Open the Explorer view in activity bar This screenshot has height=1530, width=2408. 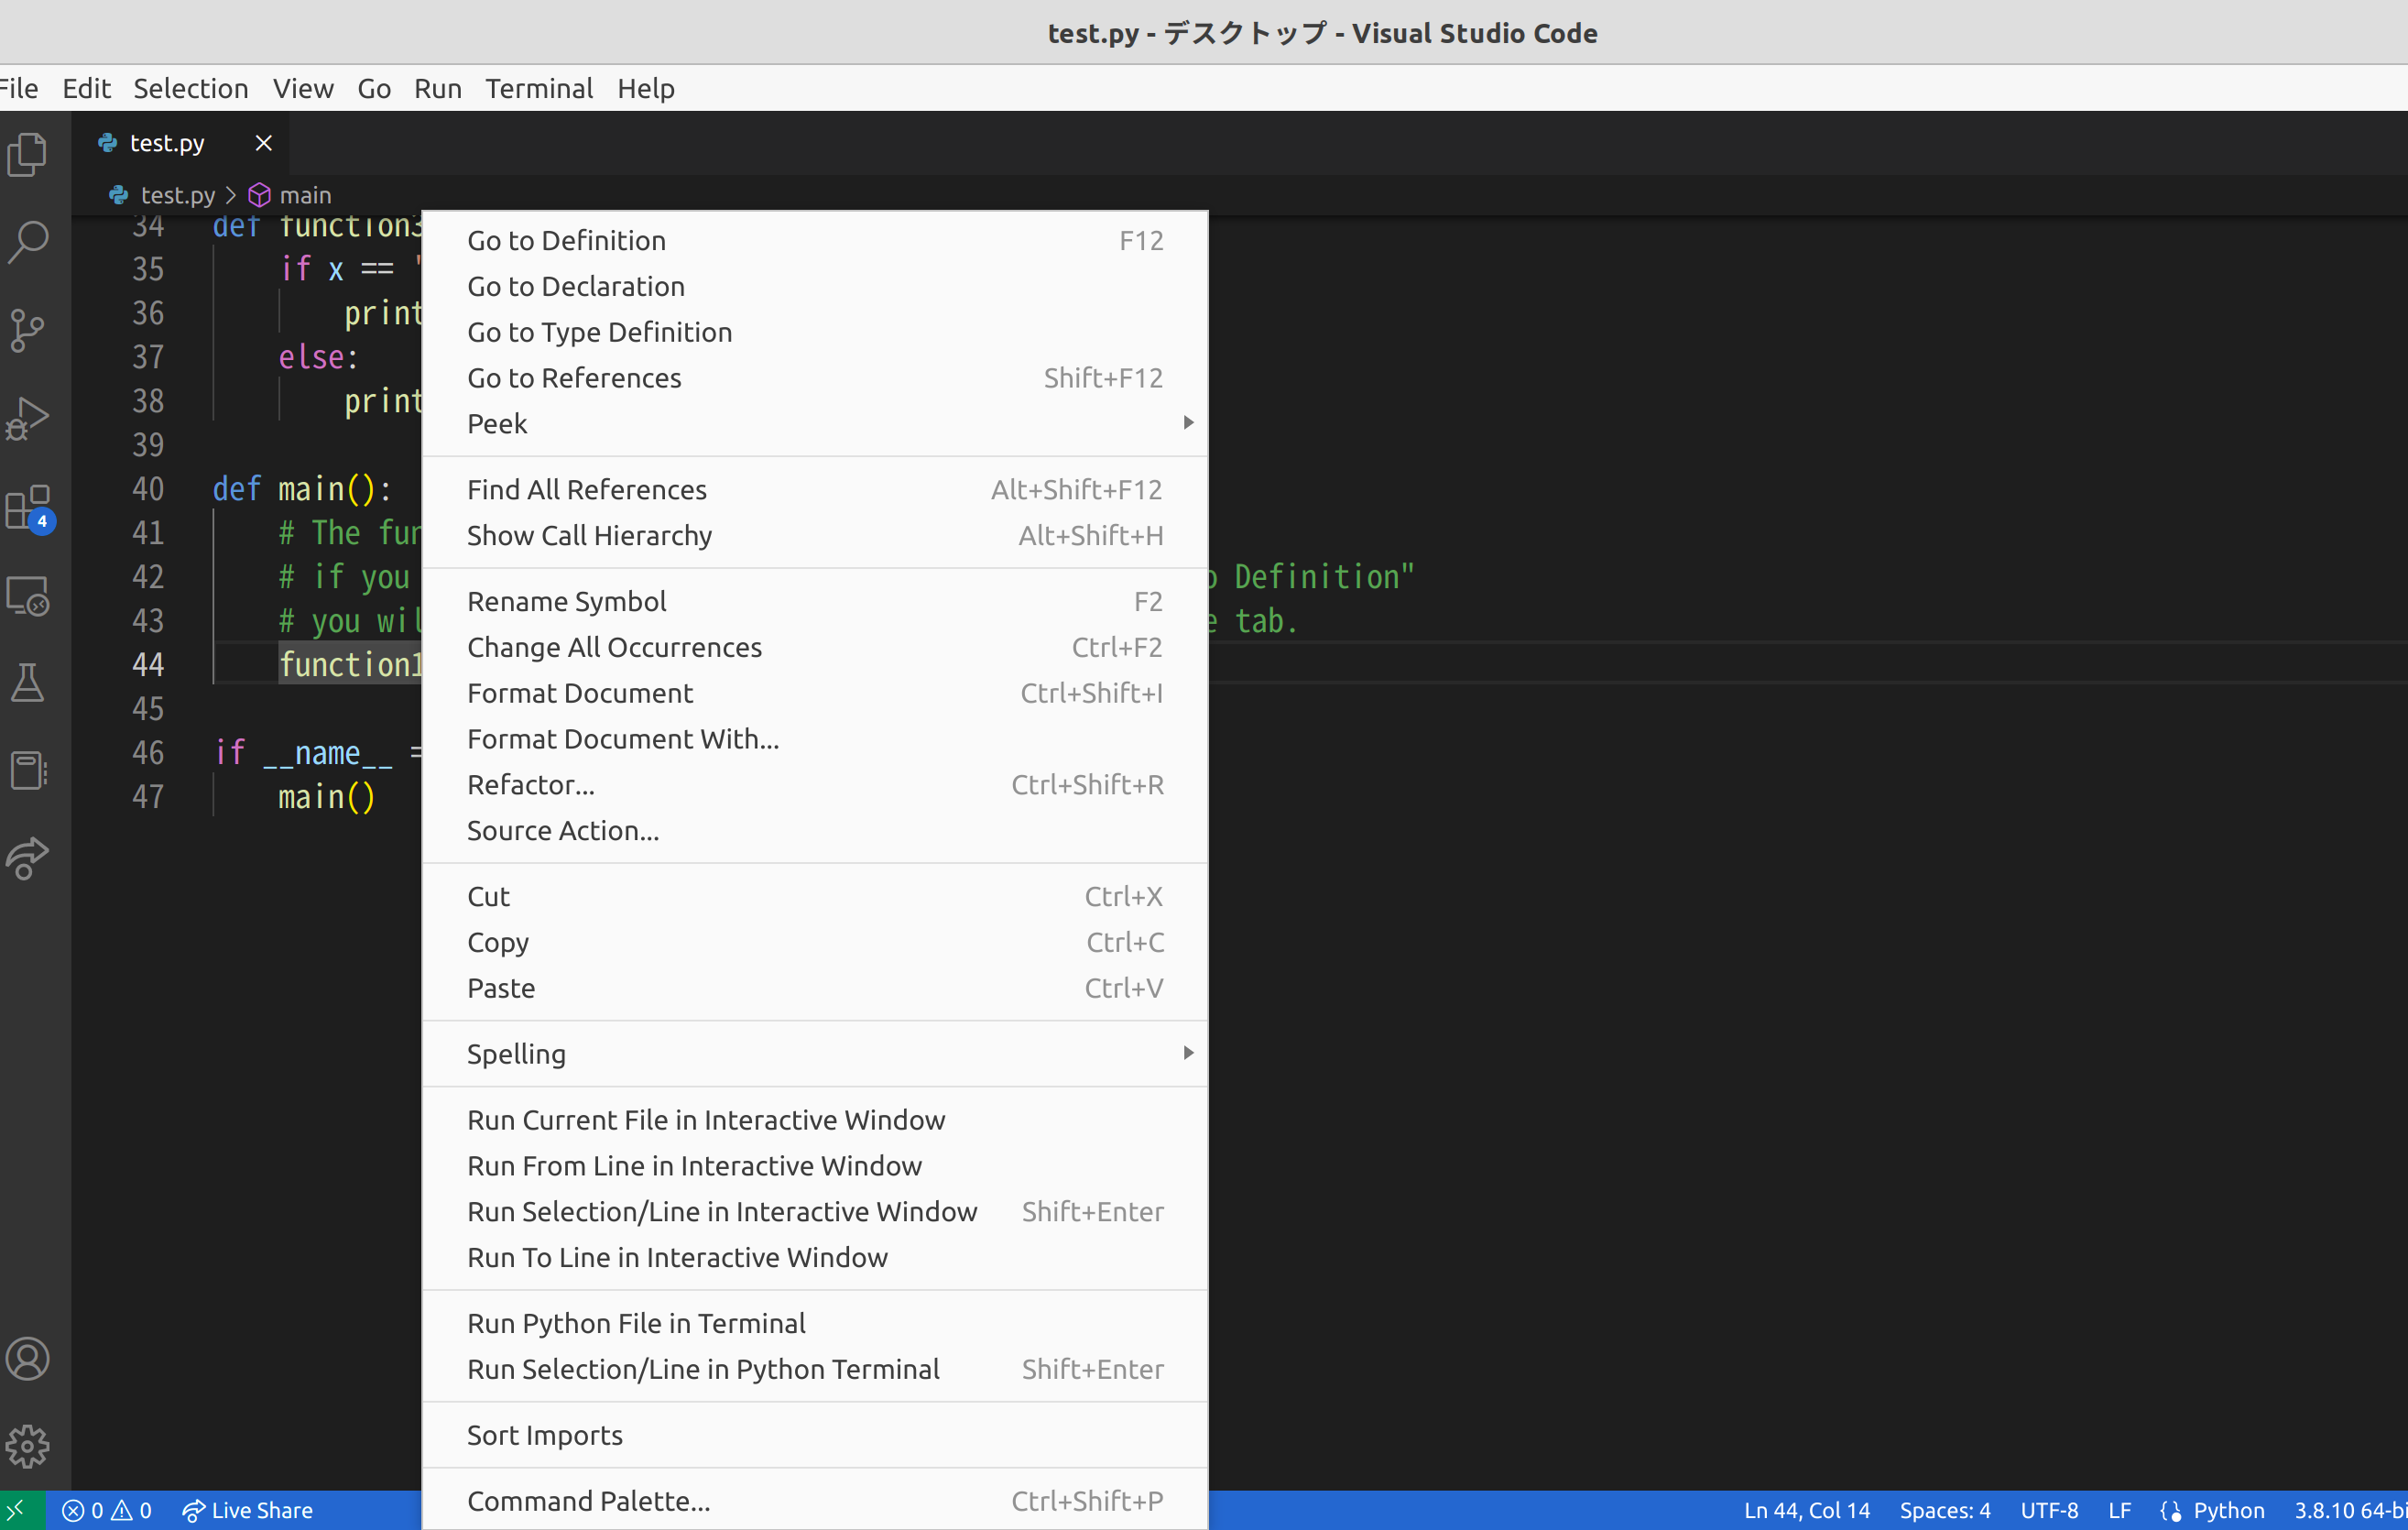(x=28, y=154)
